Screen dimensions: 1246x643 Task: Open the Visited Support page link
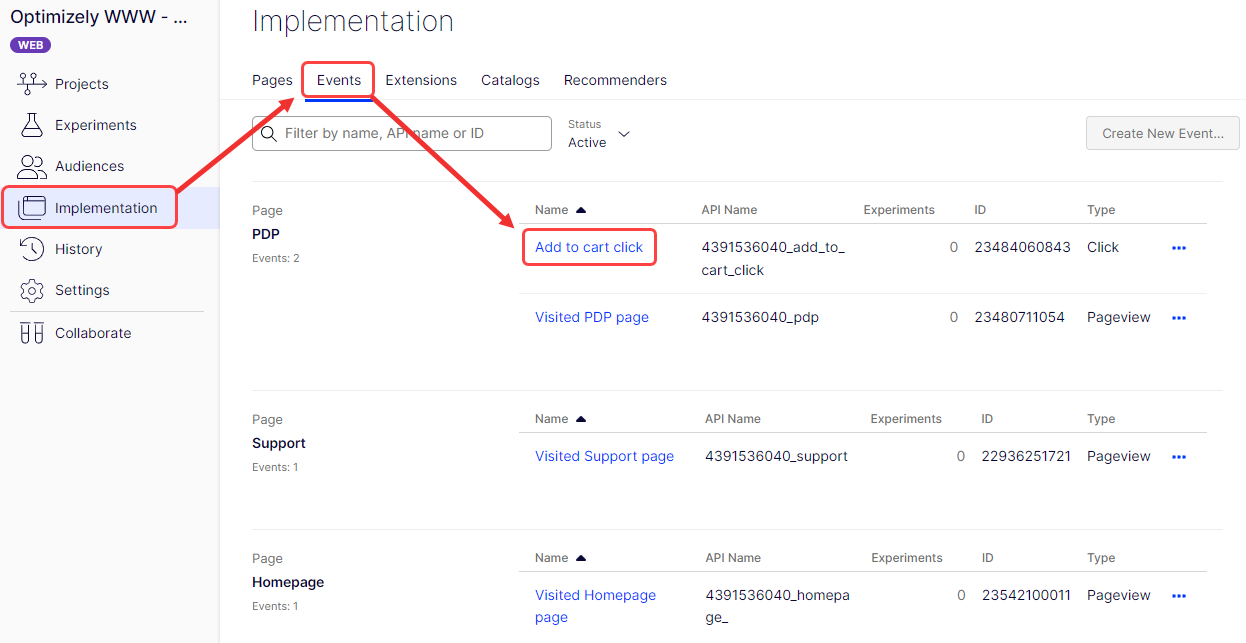click(x=604, y=456)
